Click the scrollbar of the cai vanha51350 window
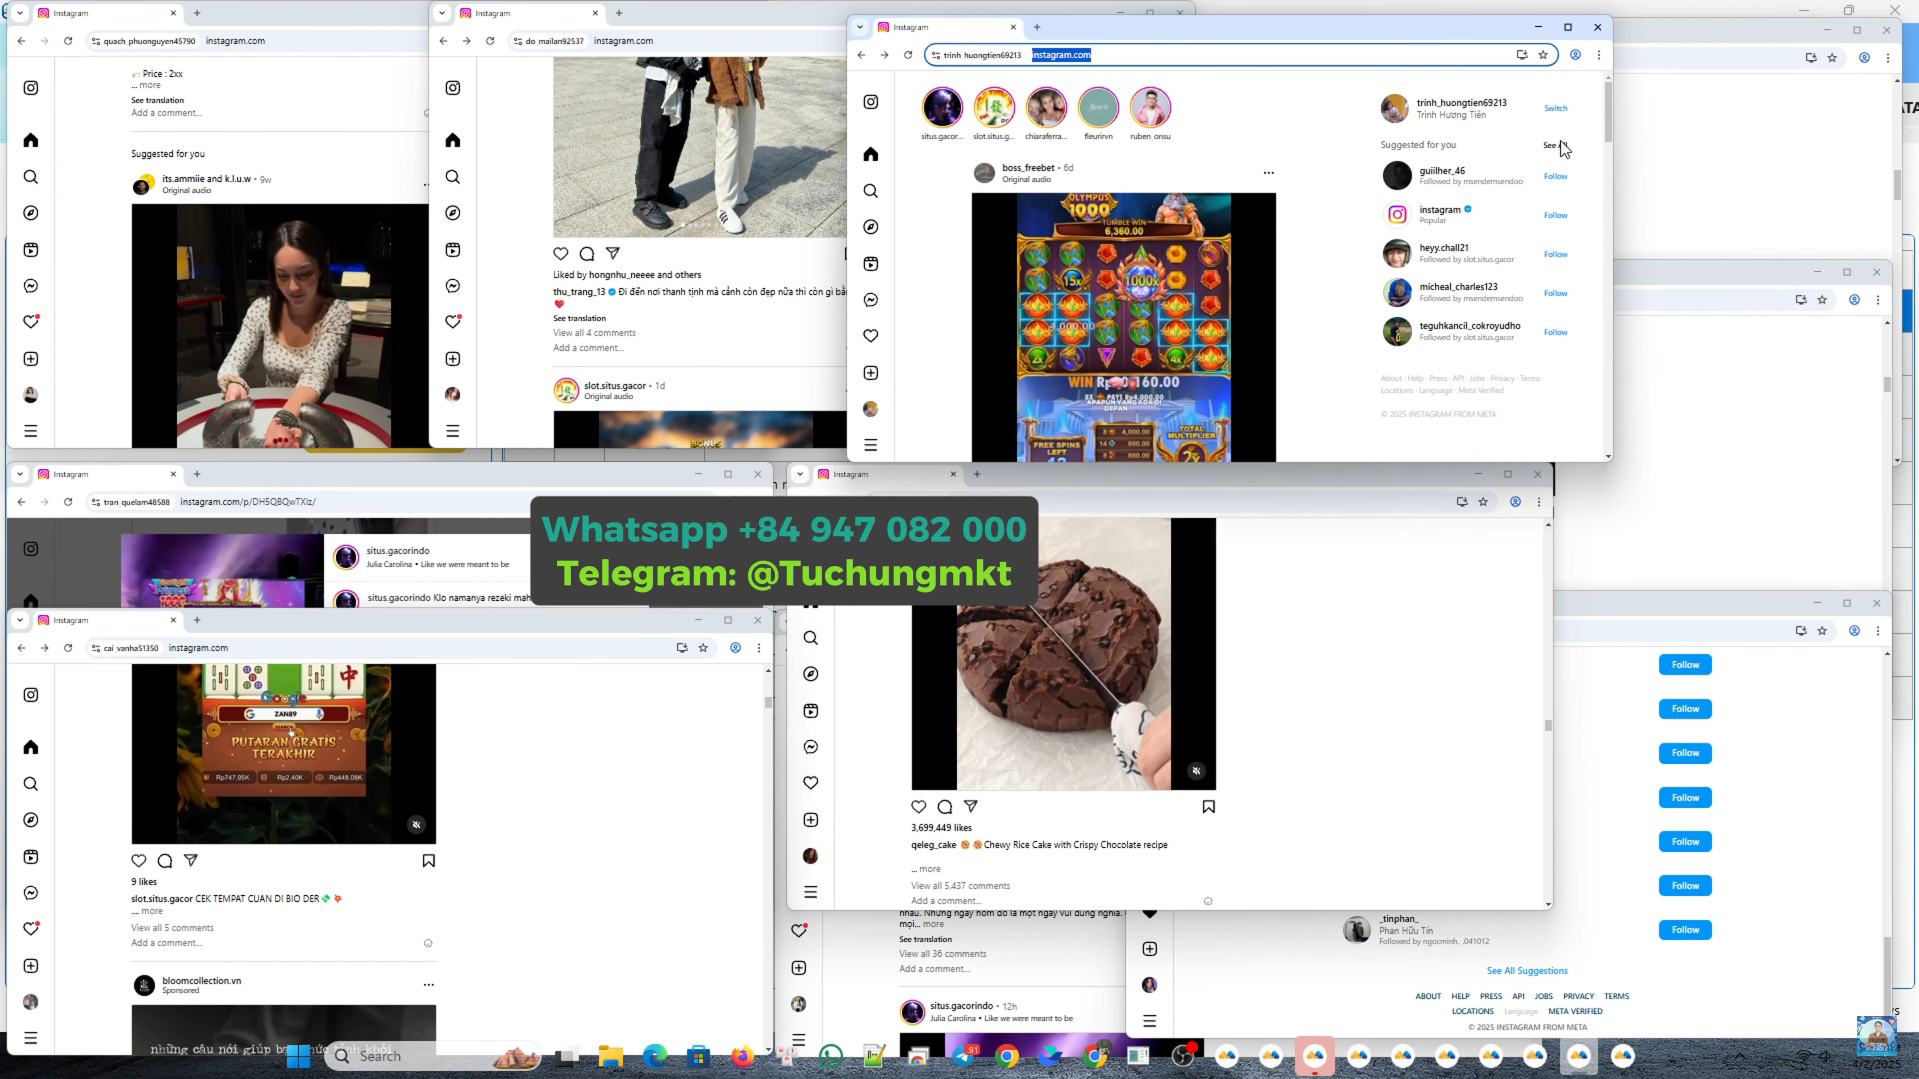Image resolution: width=1919 pixels, height=1079 pixels. [x=768, y=702]
